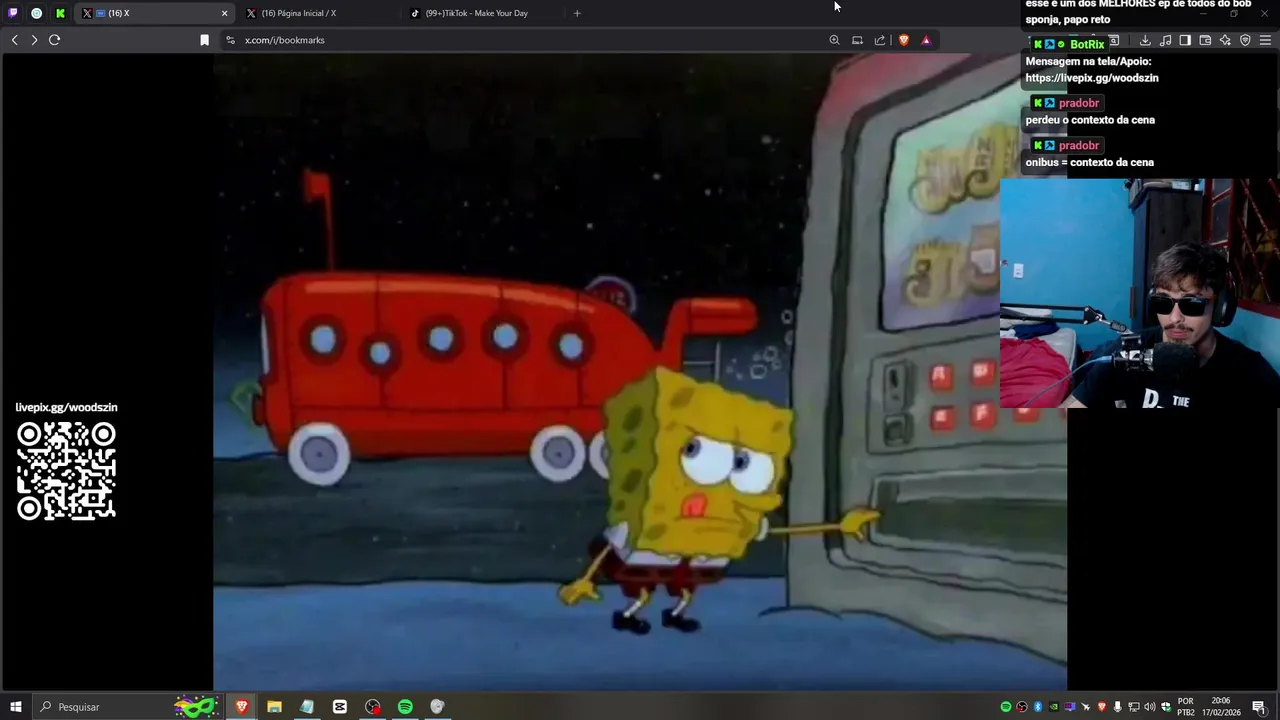Screen dimensions: 1280x720
Task: Switch to '(16) Página Inicial / X' tab
Action: [318, 13]
